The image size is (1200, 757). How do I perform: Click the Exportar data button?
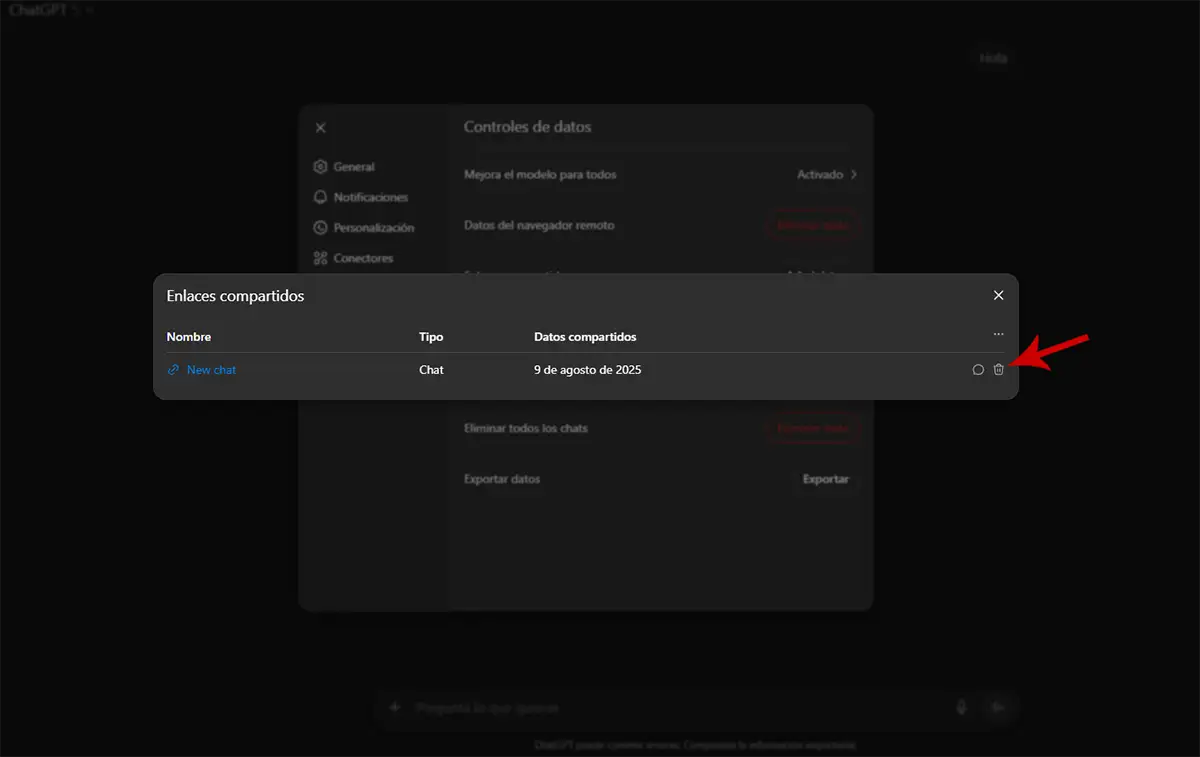(826, 479)
